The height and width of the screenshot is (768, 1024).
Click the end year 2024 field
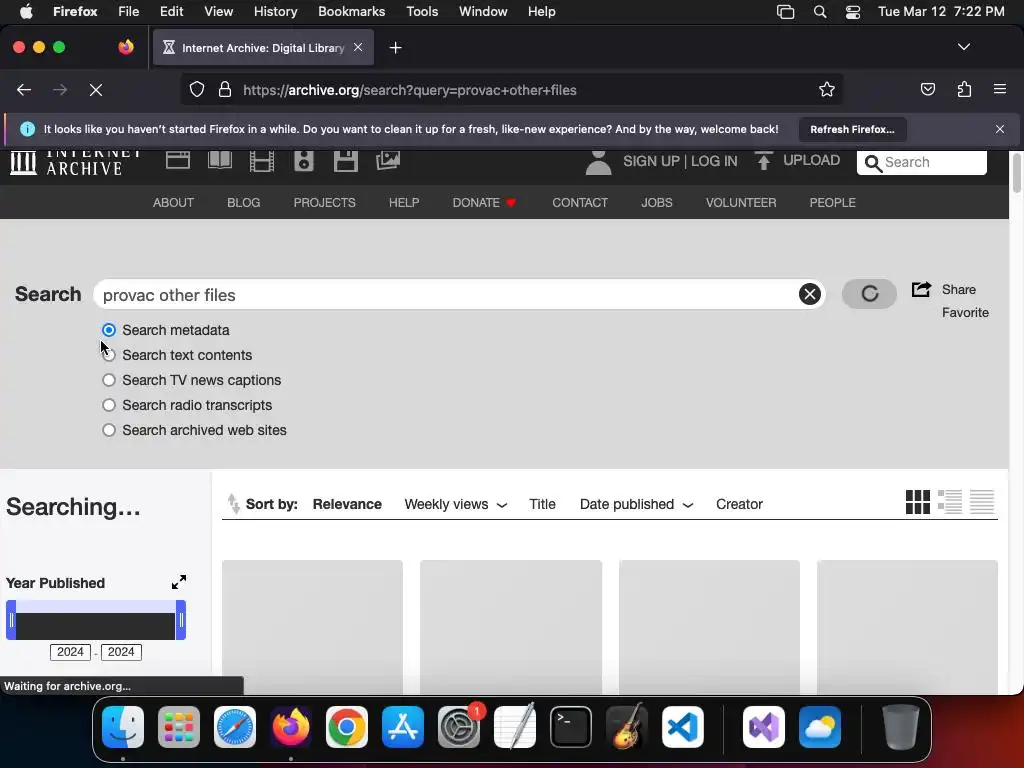click(x=121, y=652)
